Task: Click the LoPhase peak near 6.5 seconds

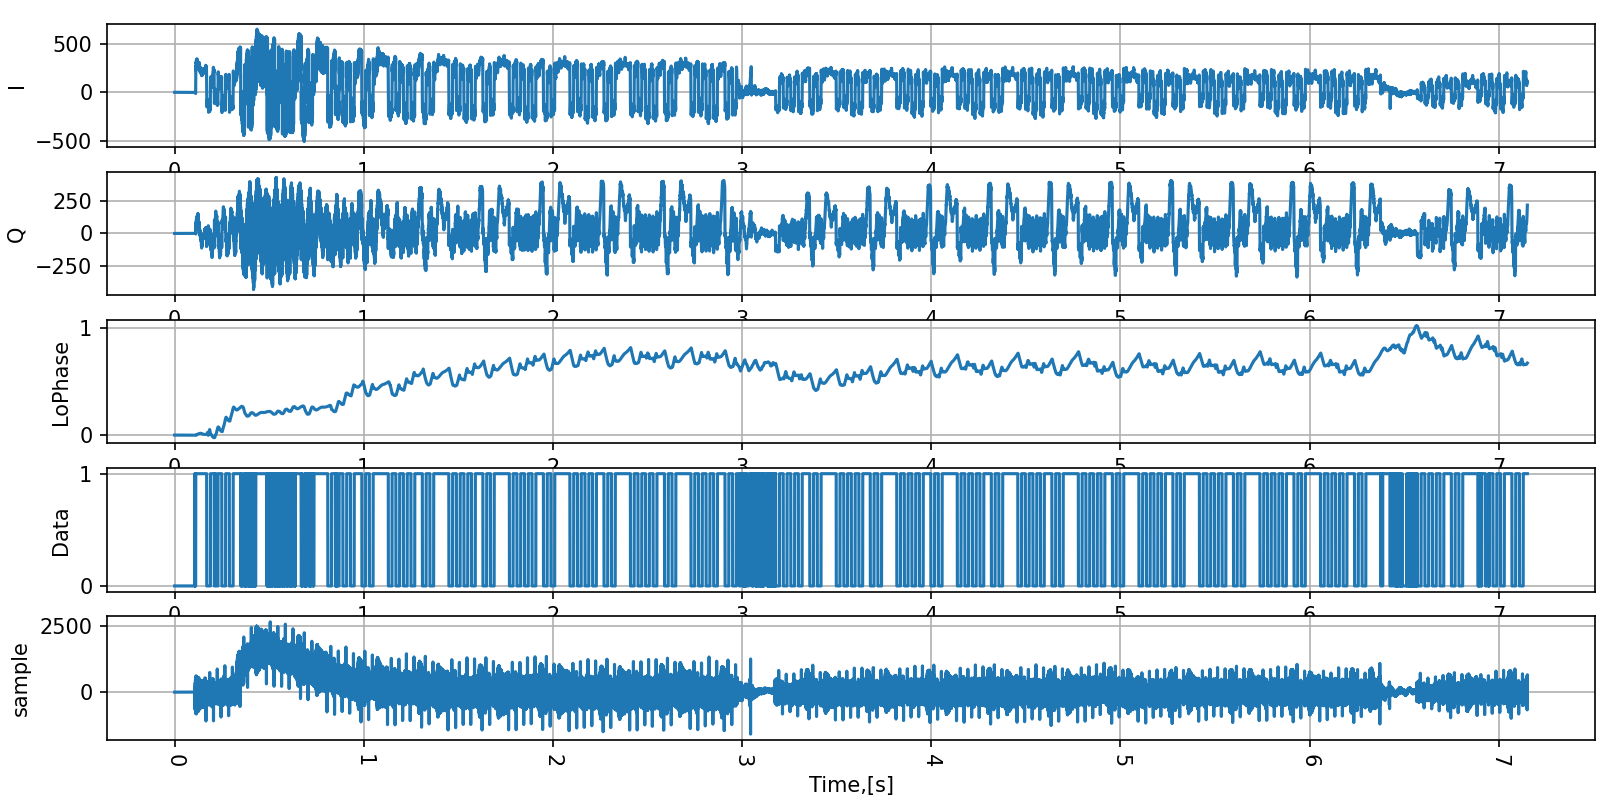Action: click(1416, 327)
